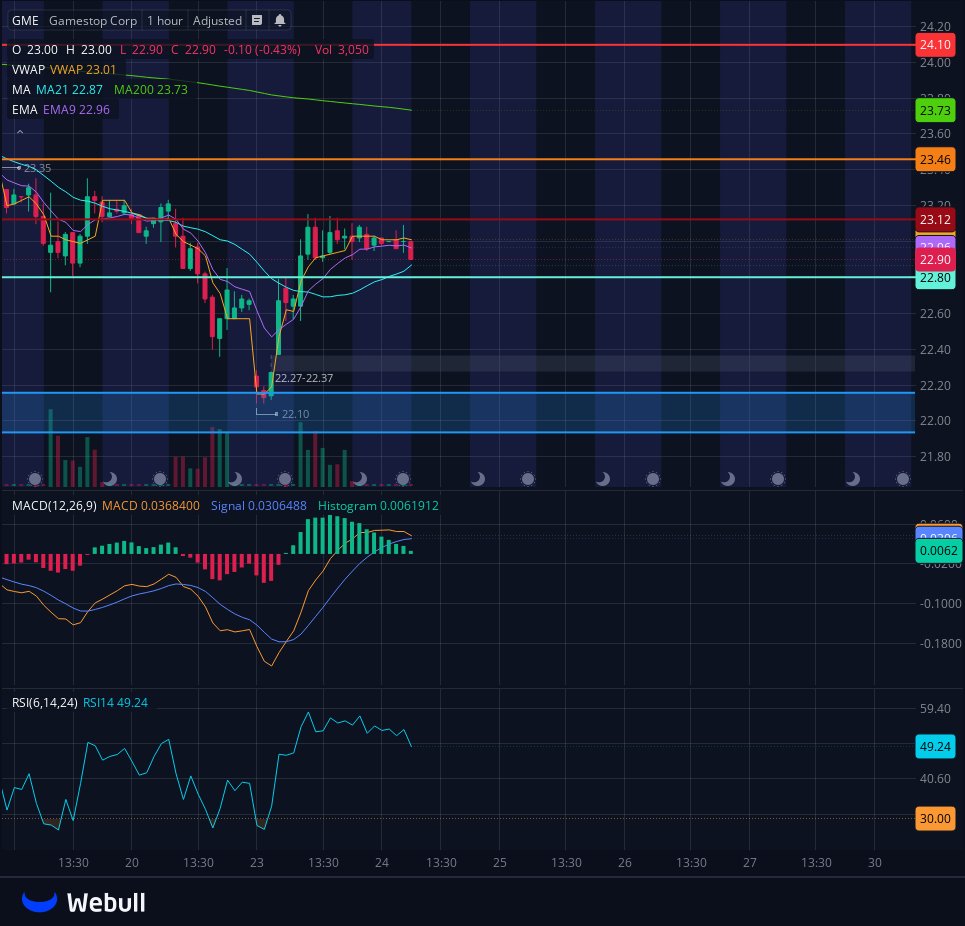Click the 22.90 current price tag

pyautogui.click(x=935, y=260)
